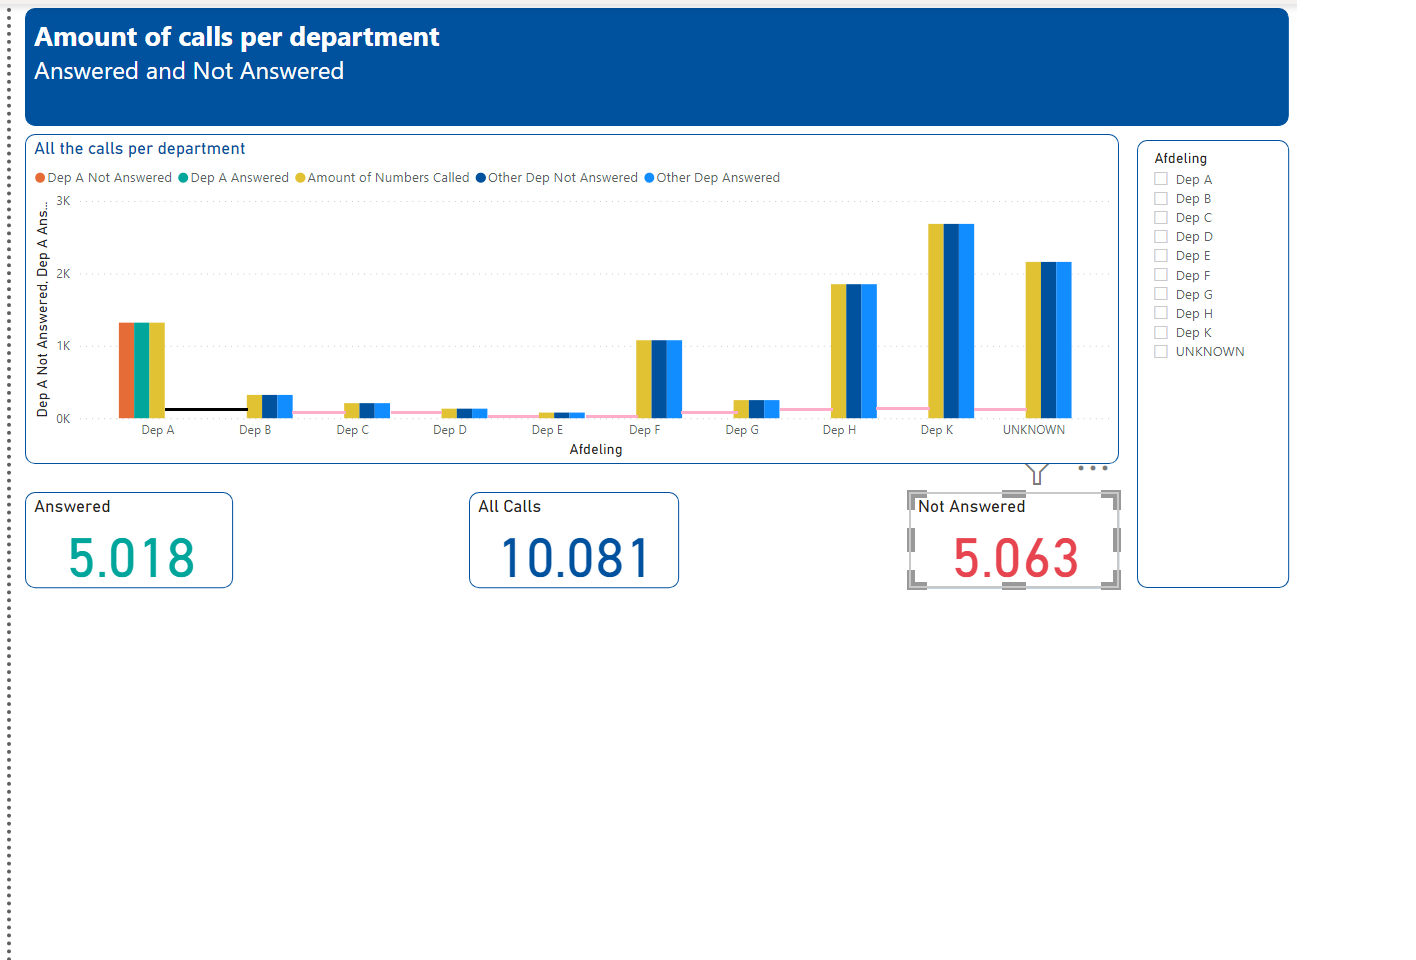Check the Dep K slicer checkbox

1161,332
